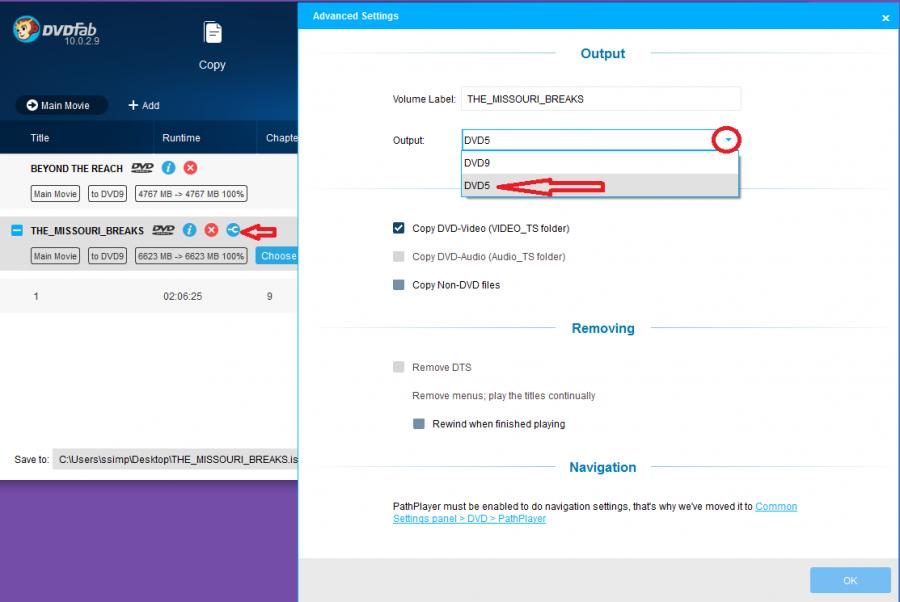Image resolution: width=900 pixels, height=602 pixels.
Task: Edit the Volume Label field
Action: click(x=601, y=99)
